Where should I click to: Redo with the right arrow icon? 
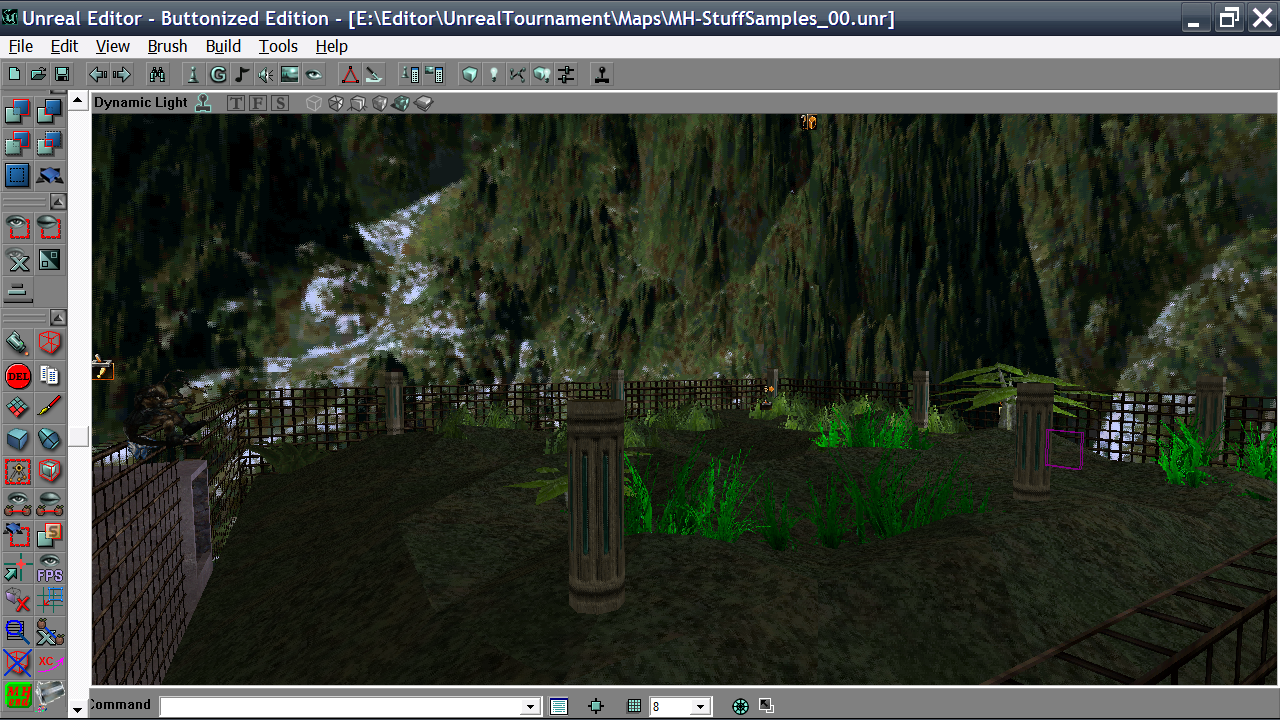(122, 74)
